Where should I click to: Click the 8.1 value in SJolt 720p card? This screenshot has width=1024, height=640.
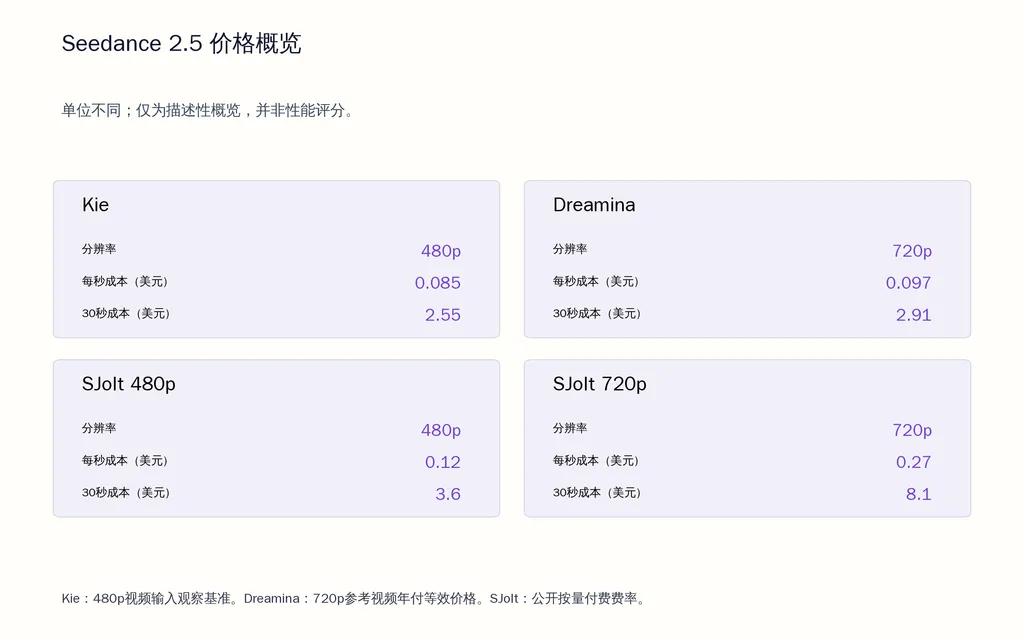pyautogui.click(x=919, y=494)
